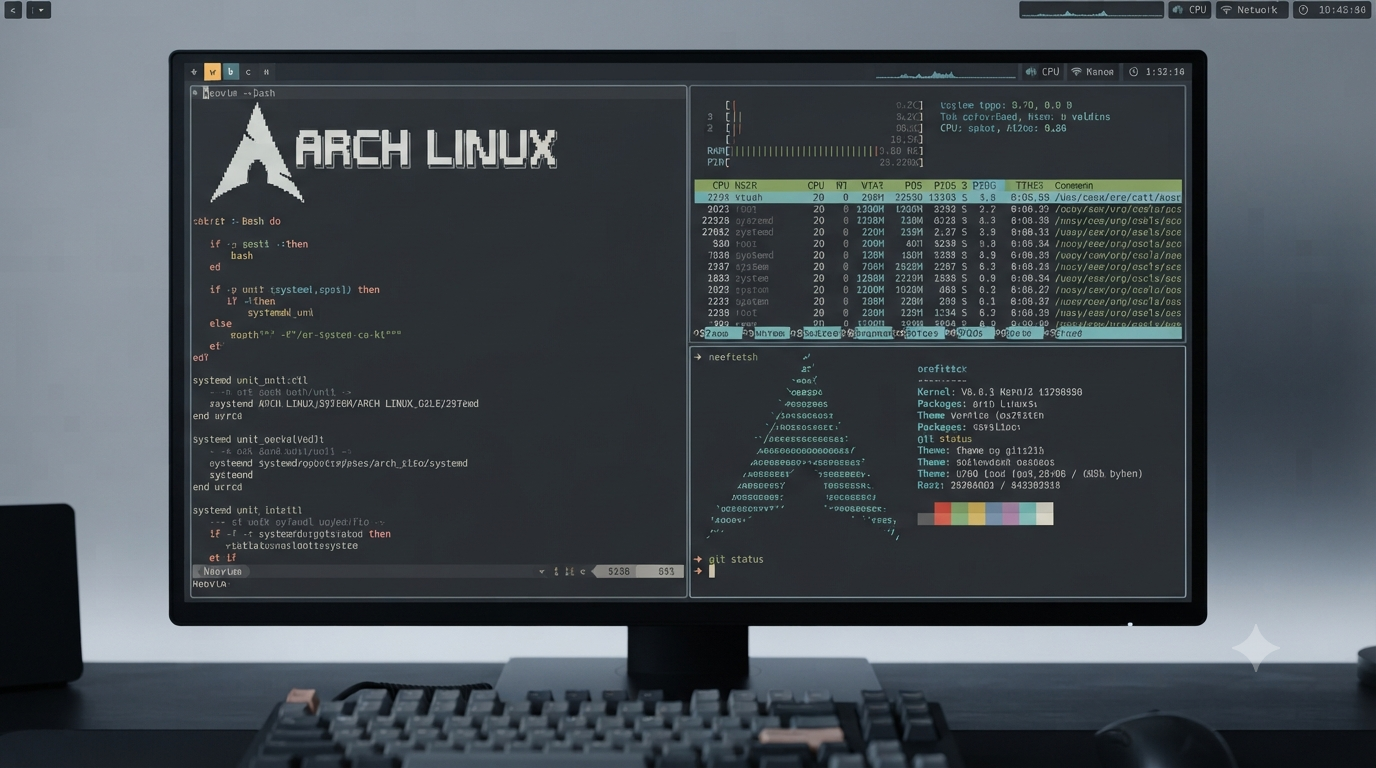The image size is (1376, 768).
Task: Click the Neovim mode indicator in the statusline
Action: pos(222,572)
